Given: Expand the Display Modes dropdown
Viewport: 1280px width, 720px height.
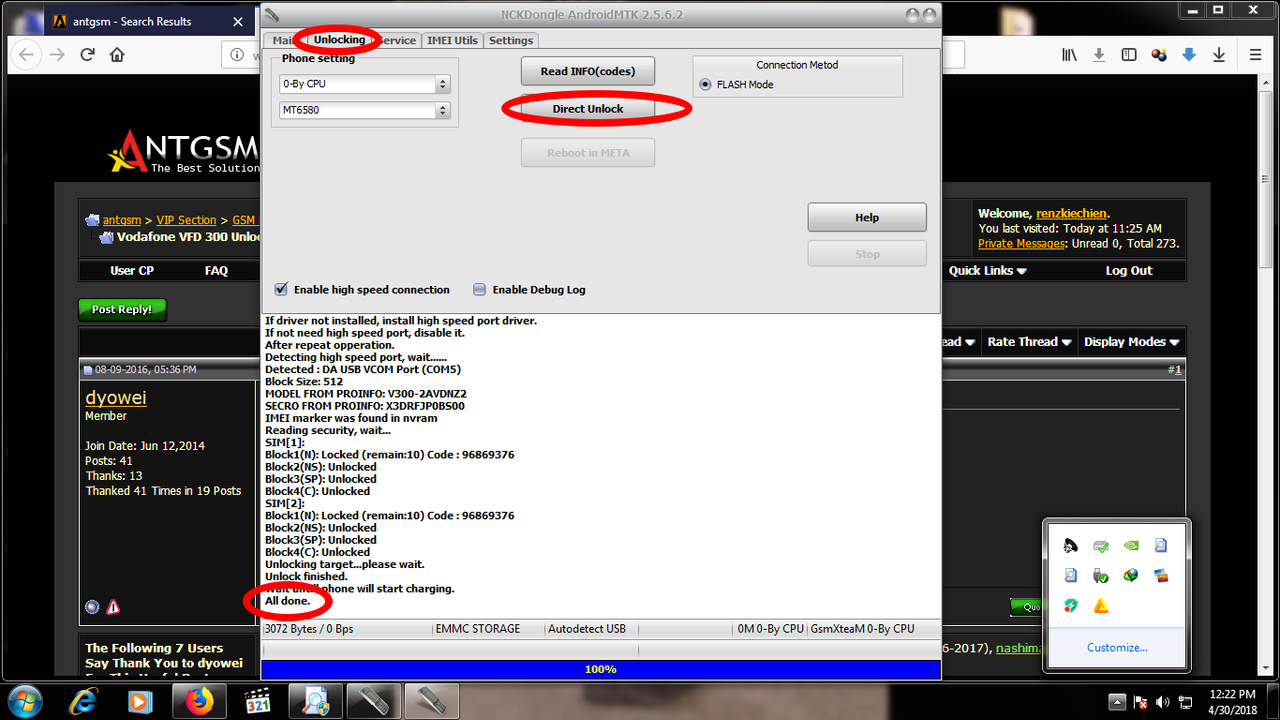Looking at the screenshot, I should (x=1131, y=341).
